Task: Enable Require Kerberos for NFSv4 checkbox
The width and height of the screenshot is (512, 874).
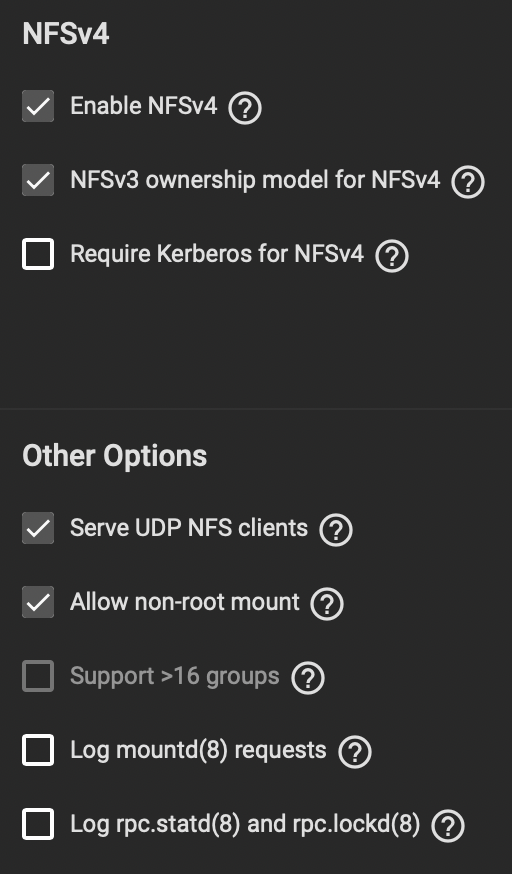Action: tap(38, 254)
